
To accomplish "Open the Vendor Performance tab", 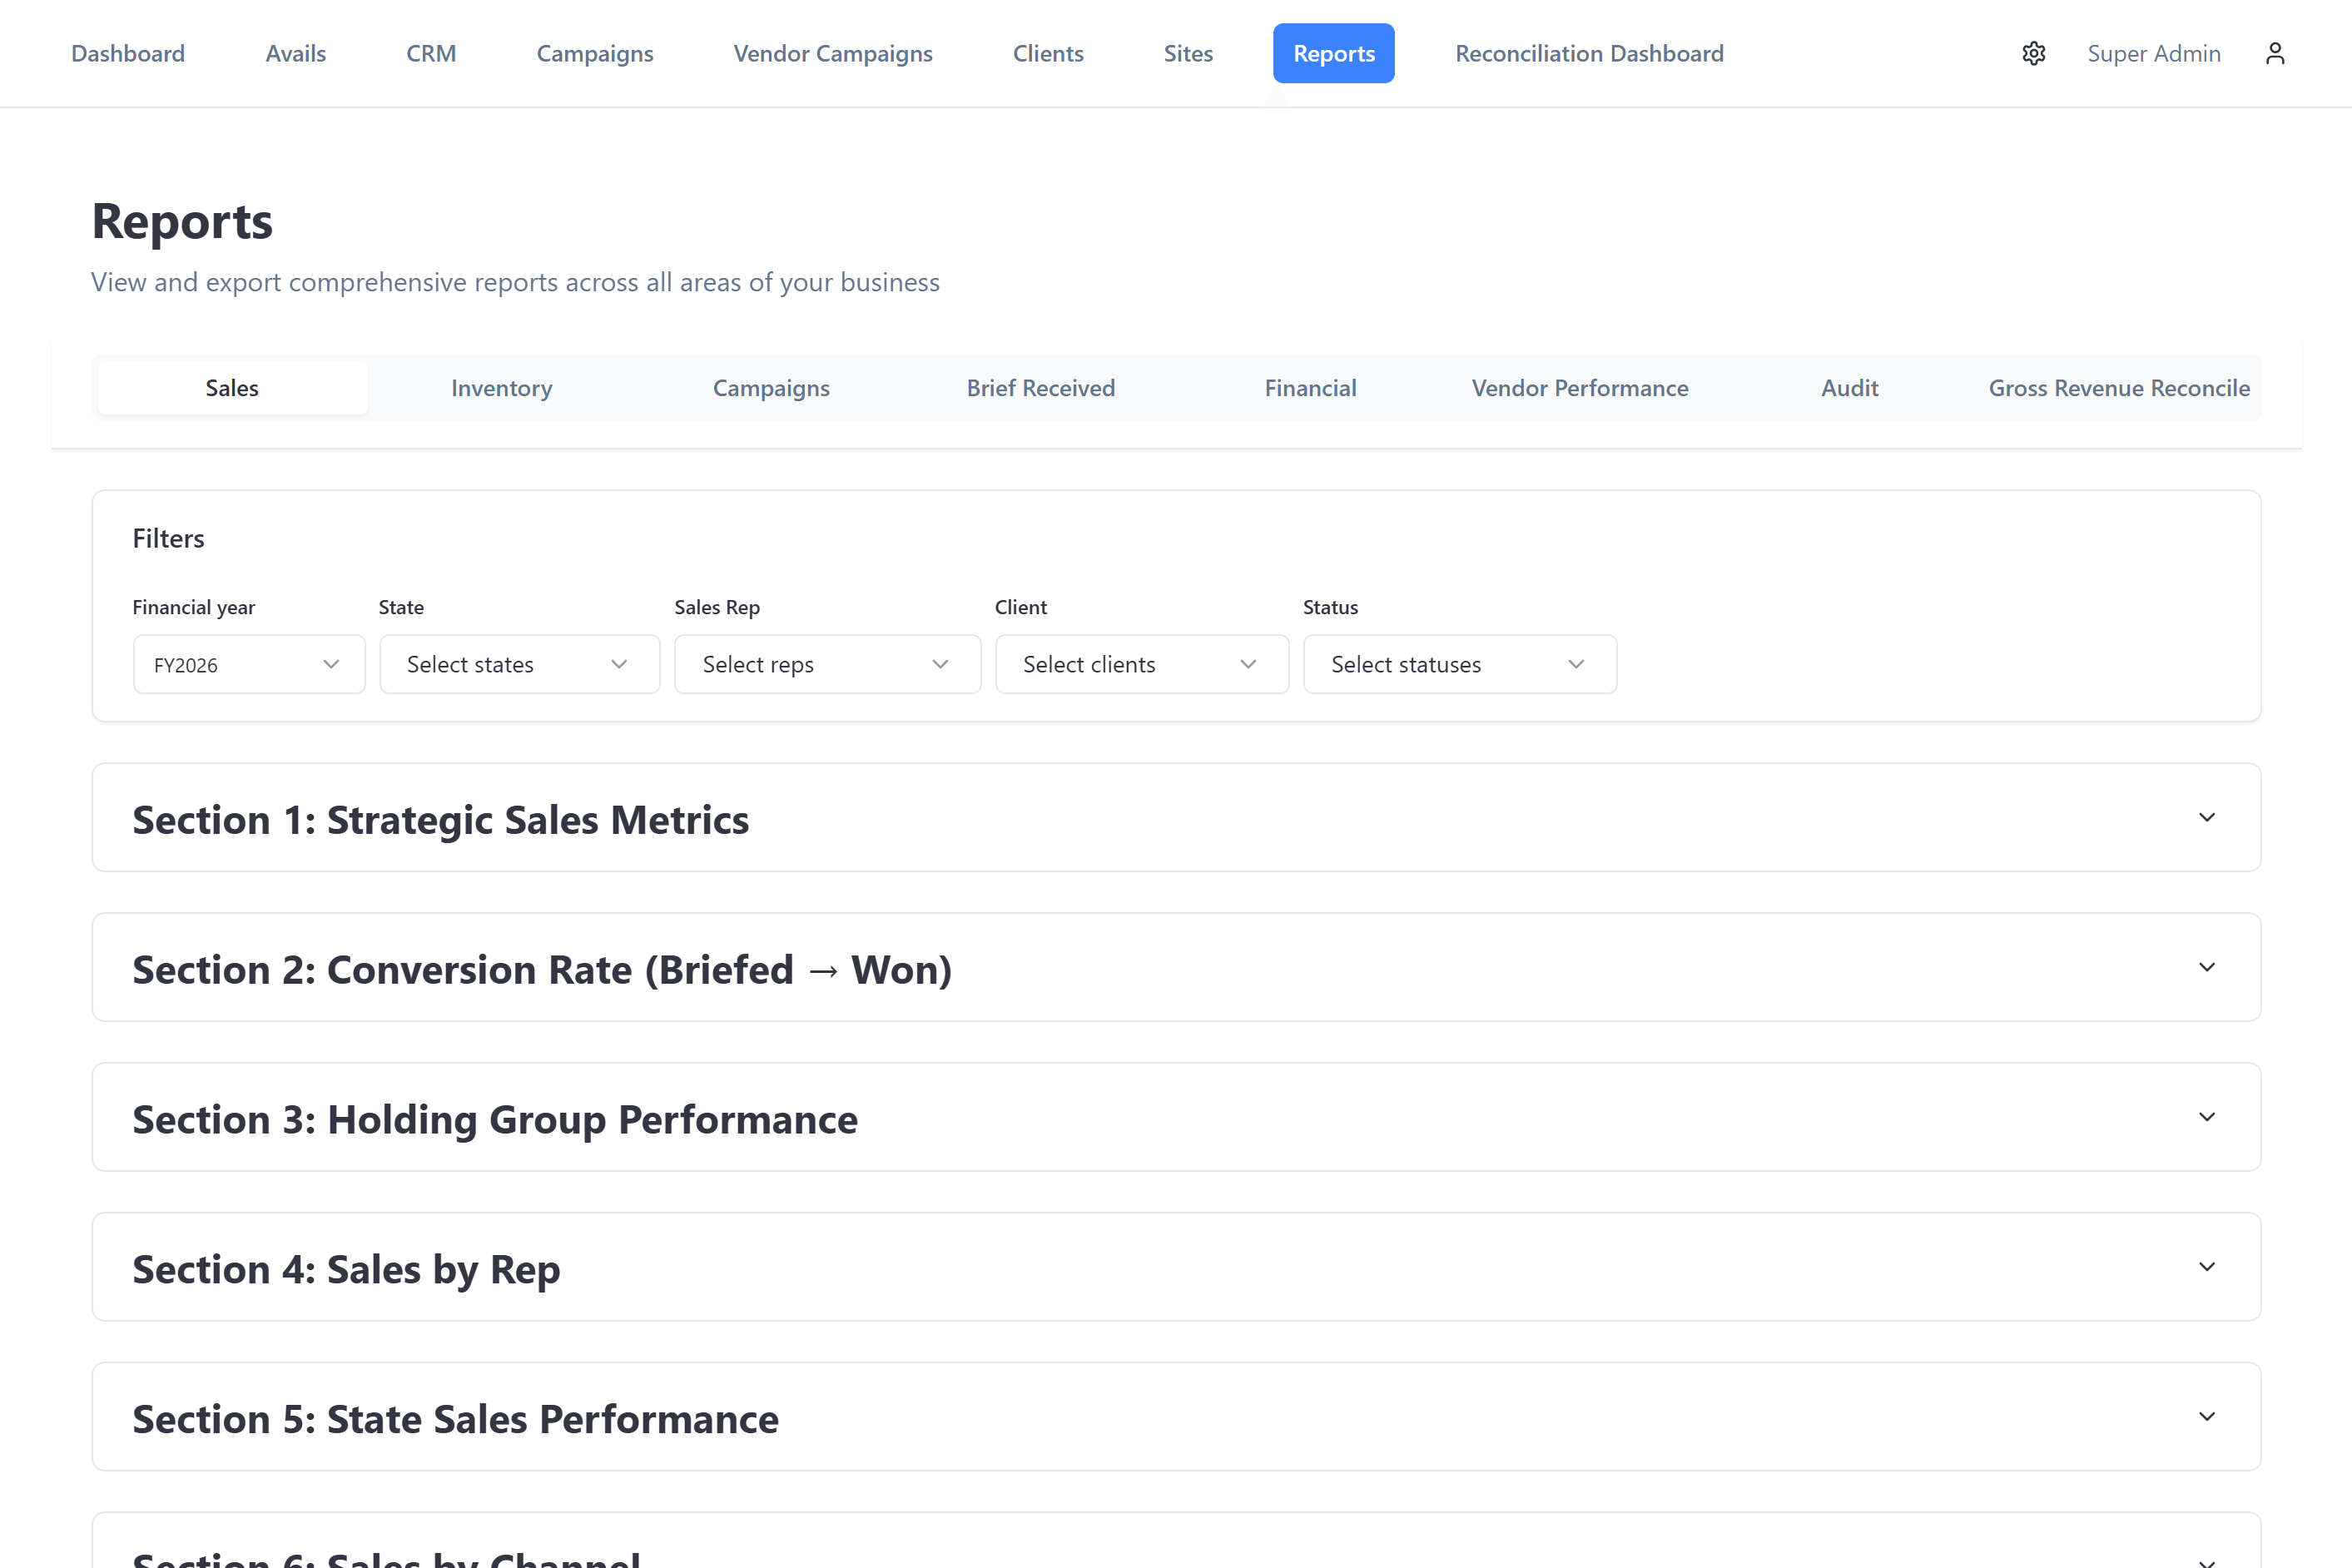I will click(1579, 388).
